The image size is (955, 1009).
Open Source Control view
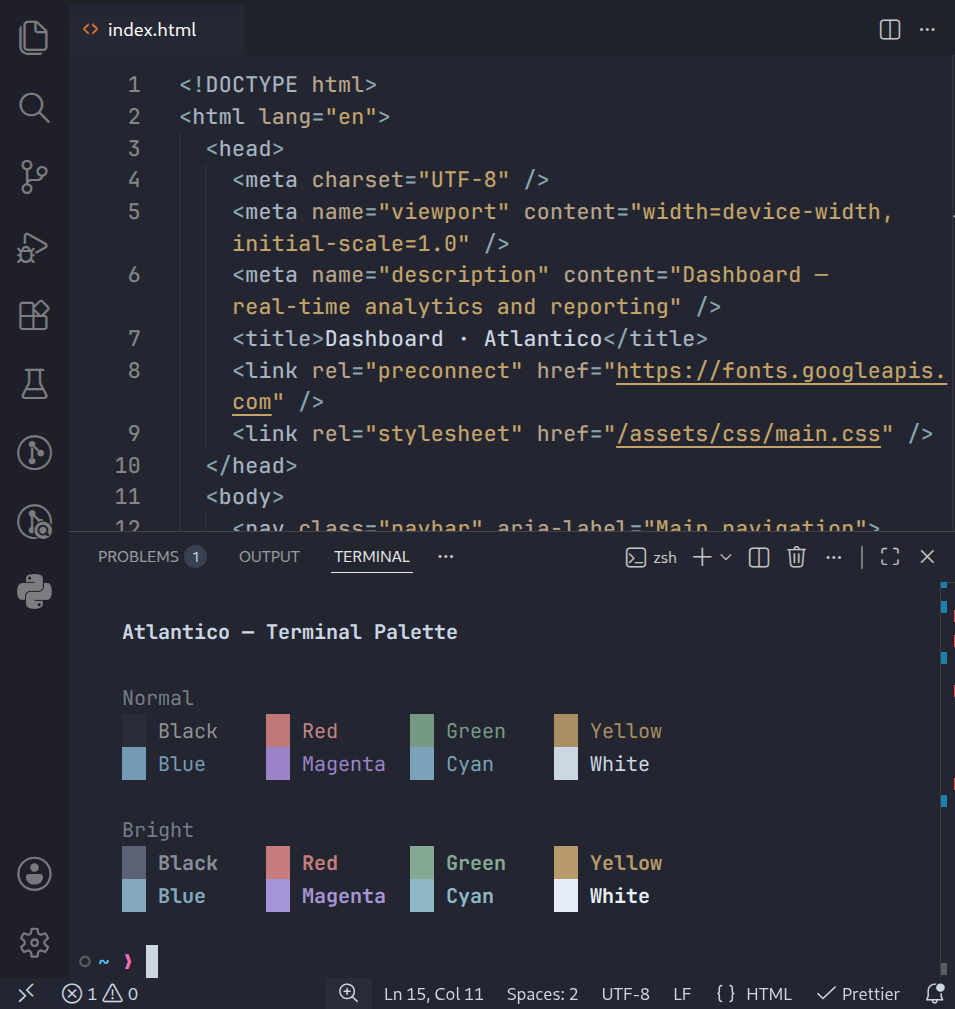(x=33, y=177)
